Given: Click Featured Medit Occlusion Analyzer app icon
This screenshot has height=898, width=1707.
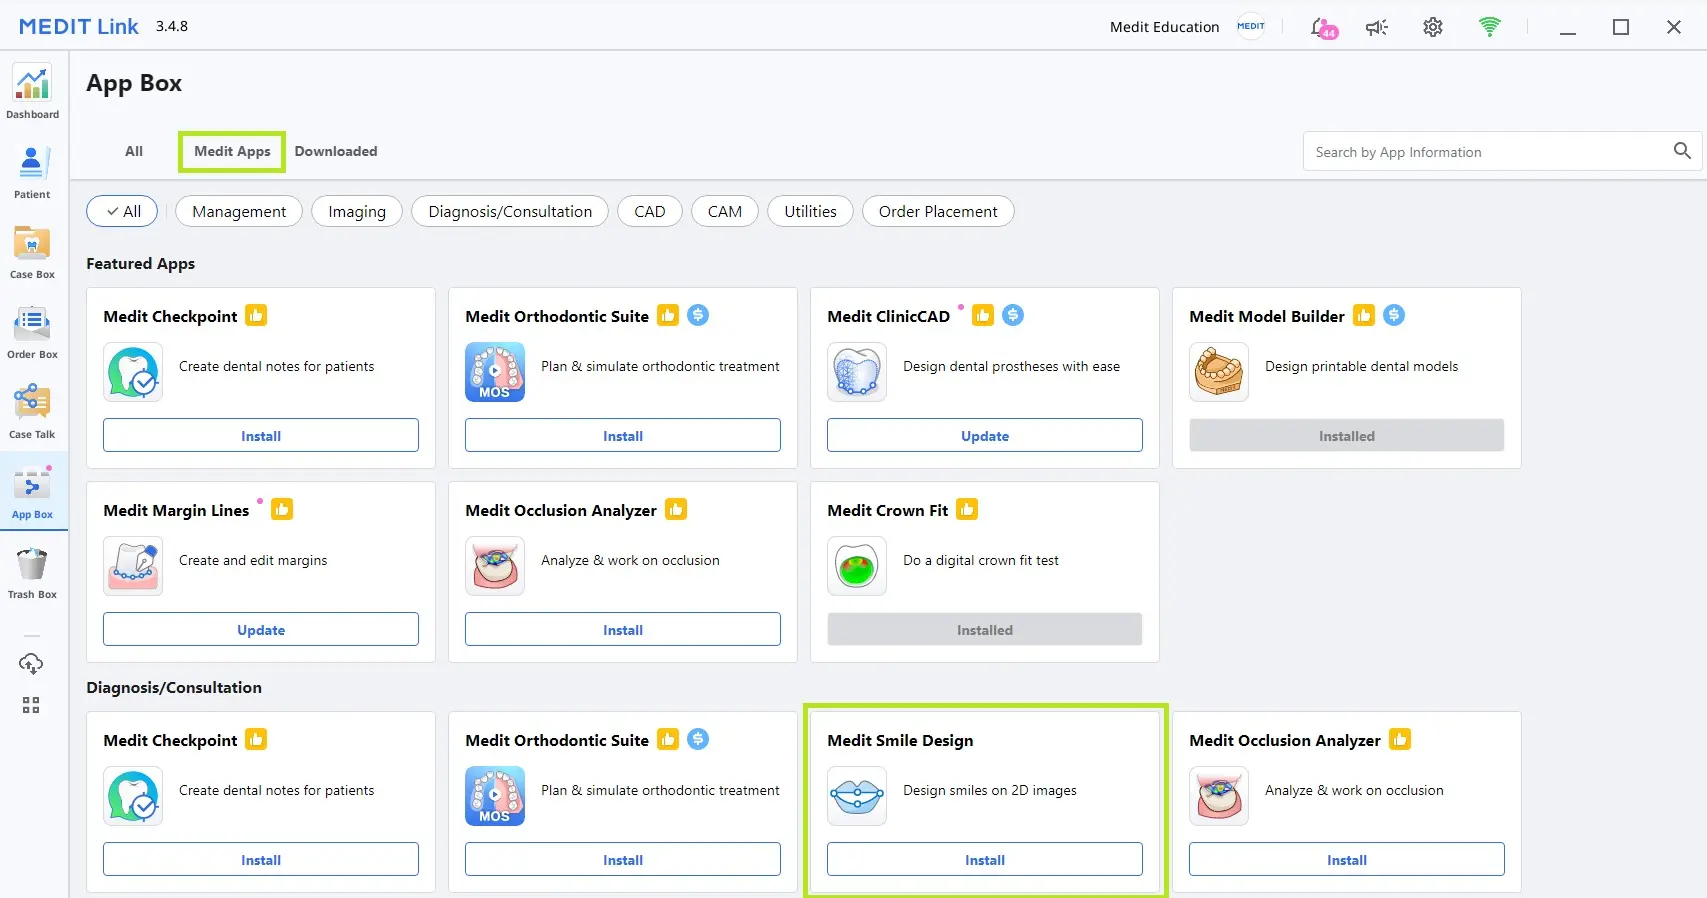Looking at the screenshot, I should 495,566.
